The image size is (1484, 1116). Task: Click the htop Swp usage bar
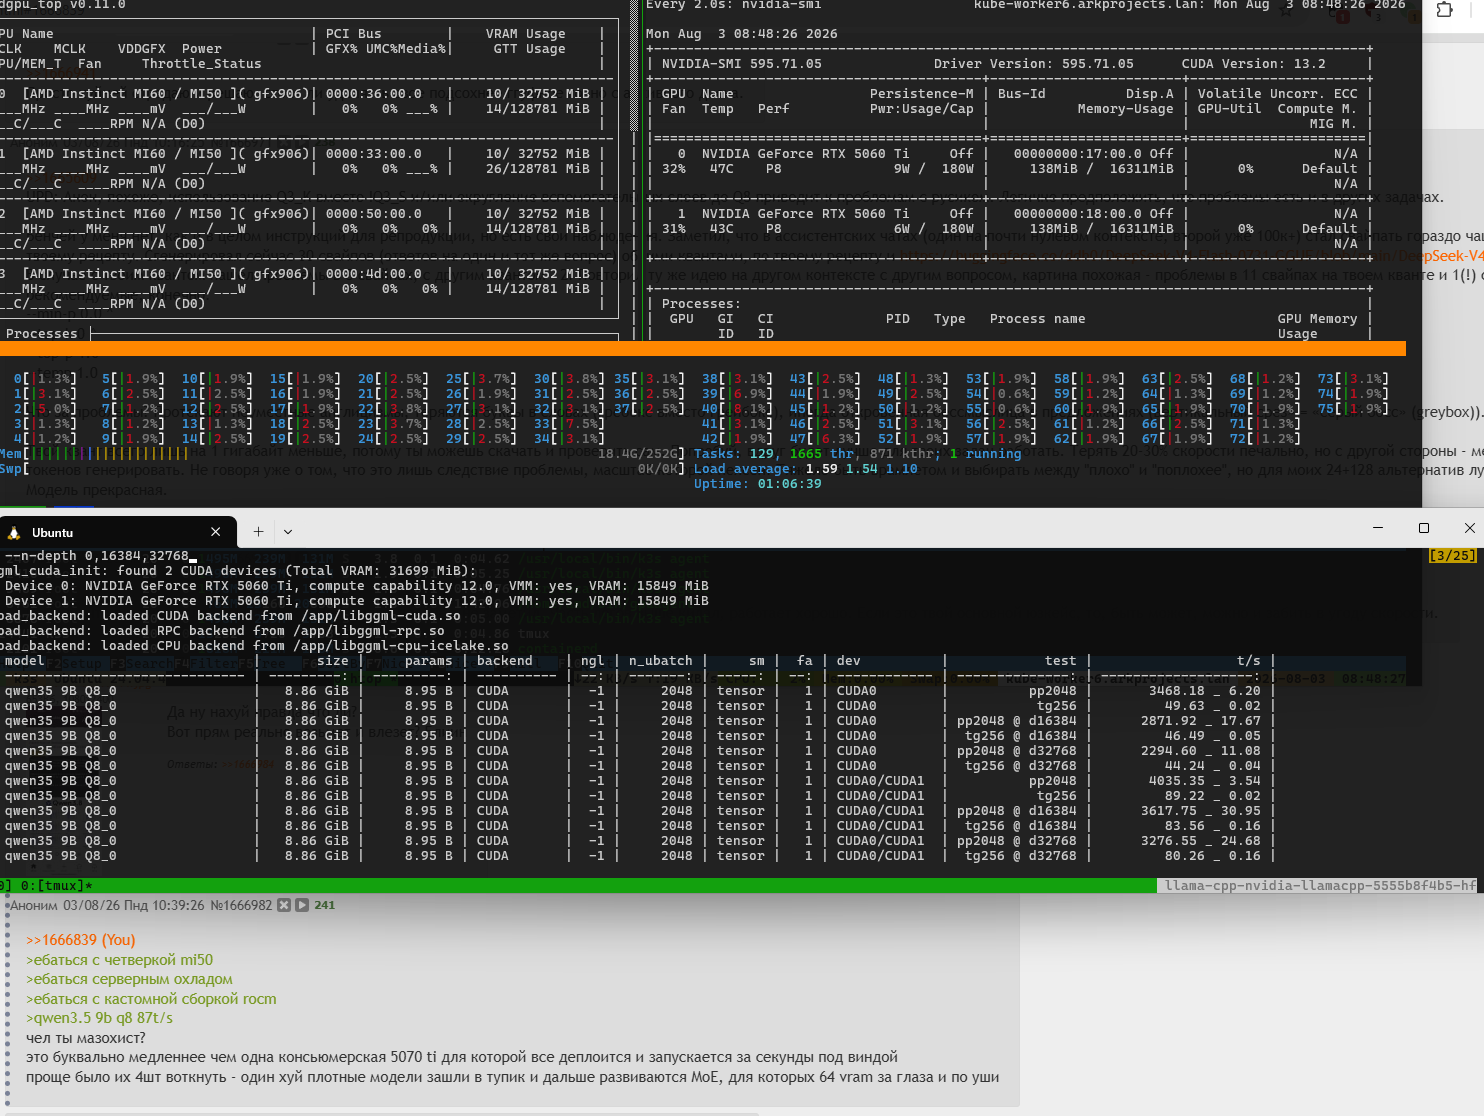344,469
